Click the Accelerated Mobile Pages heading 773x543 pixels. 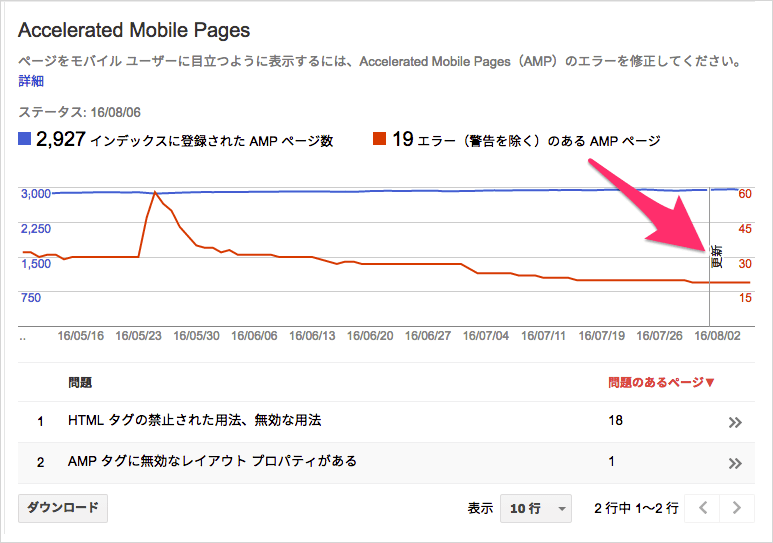click(134, 30)
